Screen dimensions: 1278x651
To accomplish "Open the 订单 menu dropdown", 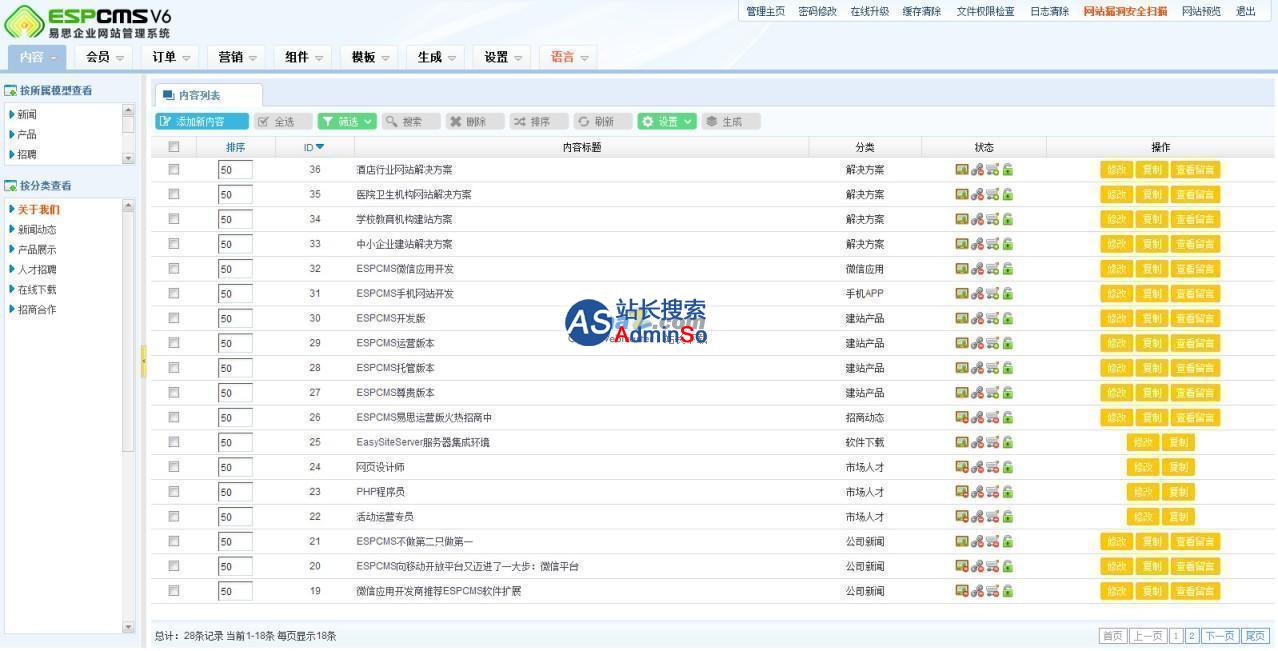I will pyautogui.click(x=171, y=57).
